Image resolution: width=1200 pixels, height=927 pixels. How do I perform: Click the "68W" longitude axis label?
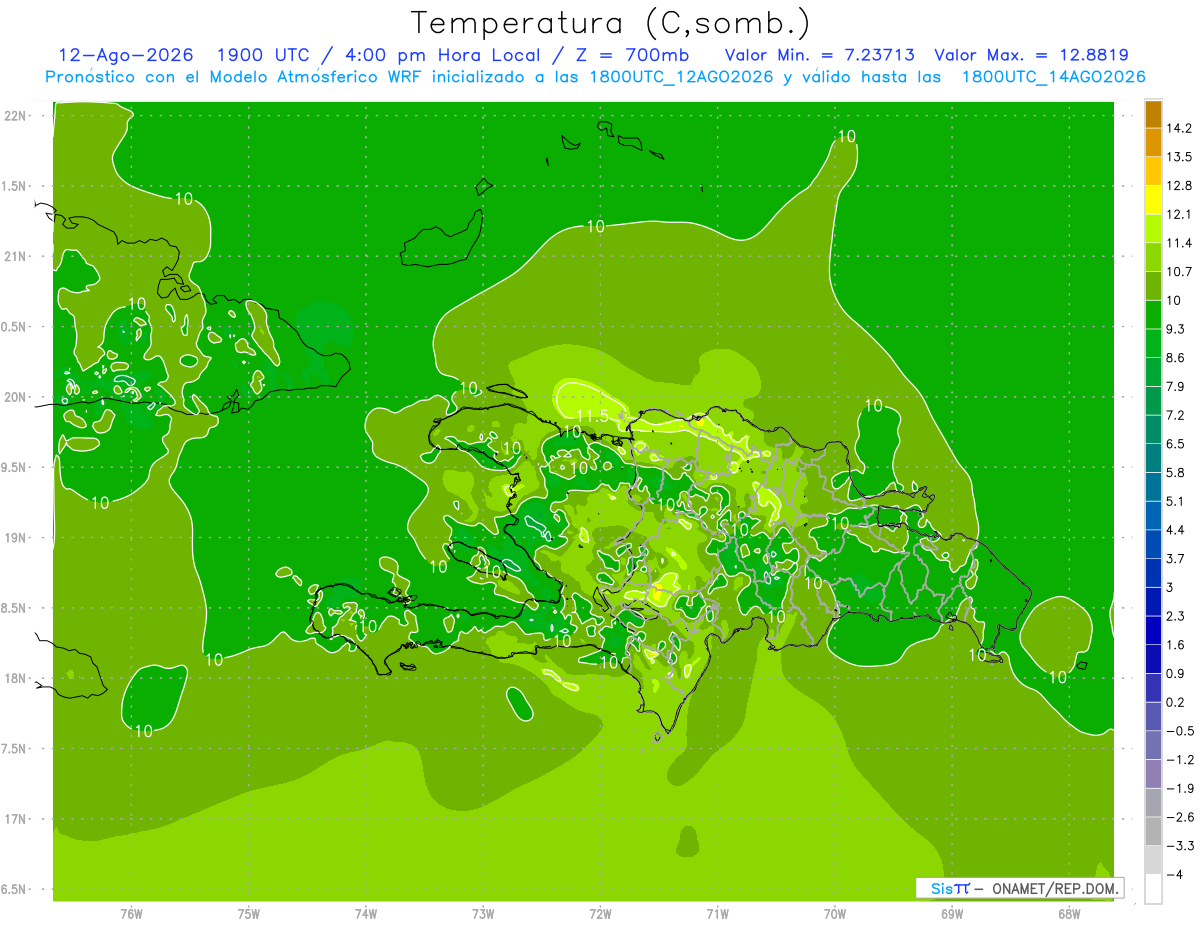click(1069, 914)
